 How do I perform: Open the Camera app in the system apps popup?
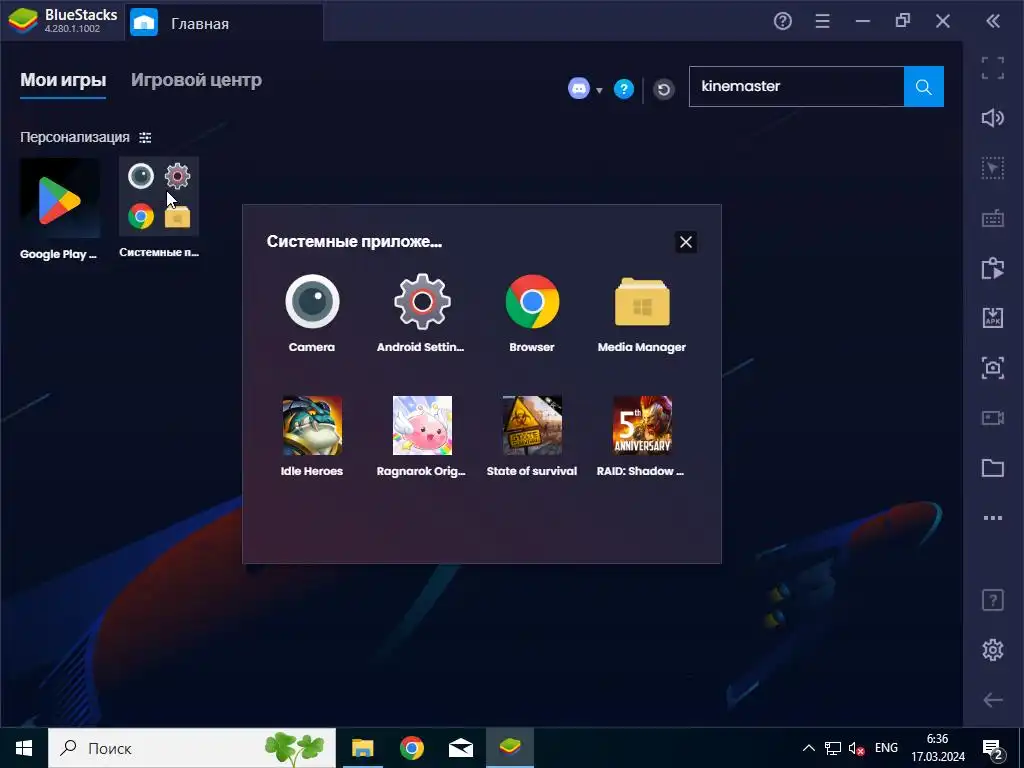click(312, 302)
